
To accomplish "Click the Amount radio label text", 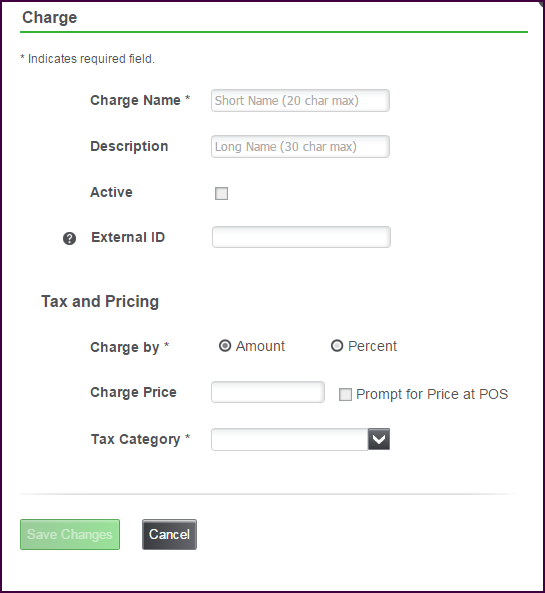I will tap(260, 346).
